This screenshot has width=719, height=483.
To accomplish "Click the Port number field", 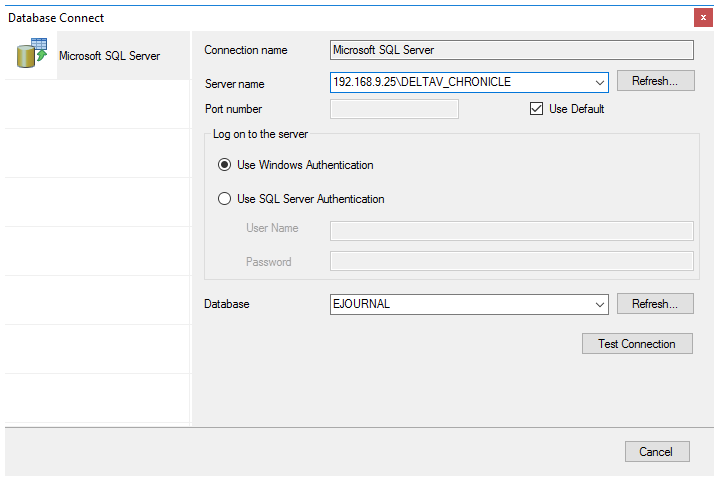I will (394, 109).
